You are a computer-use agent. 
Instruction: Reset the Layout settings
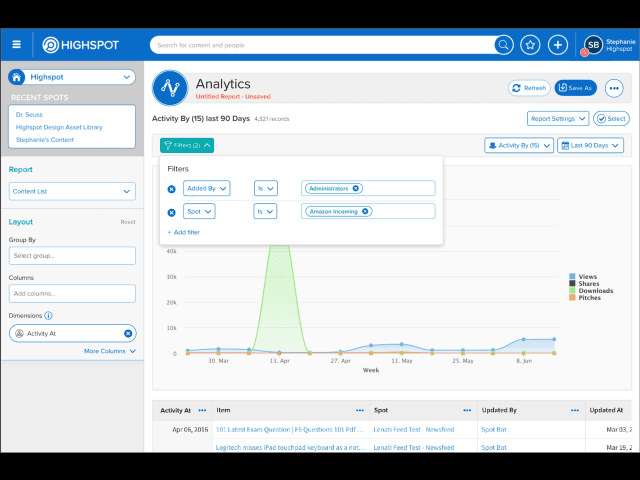(128, 222)
